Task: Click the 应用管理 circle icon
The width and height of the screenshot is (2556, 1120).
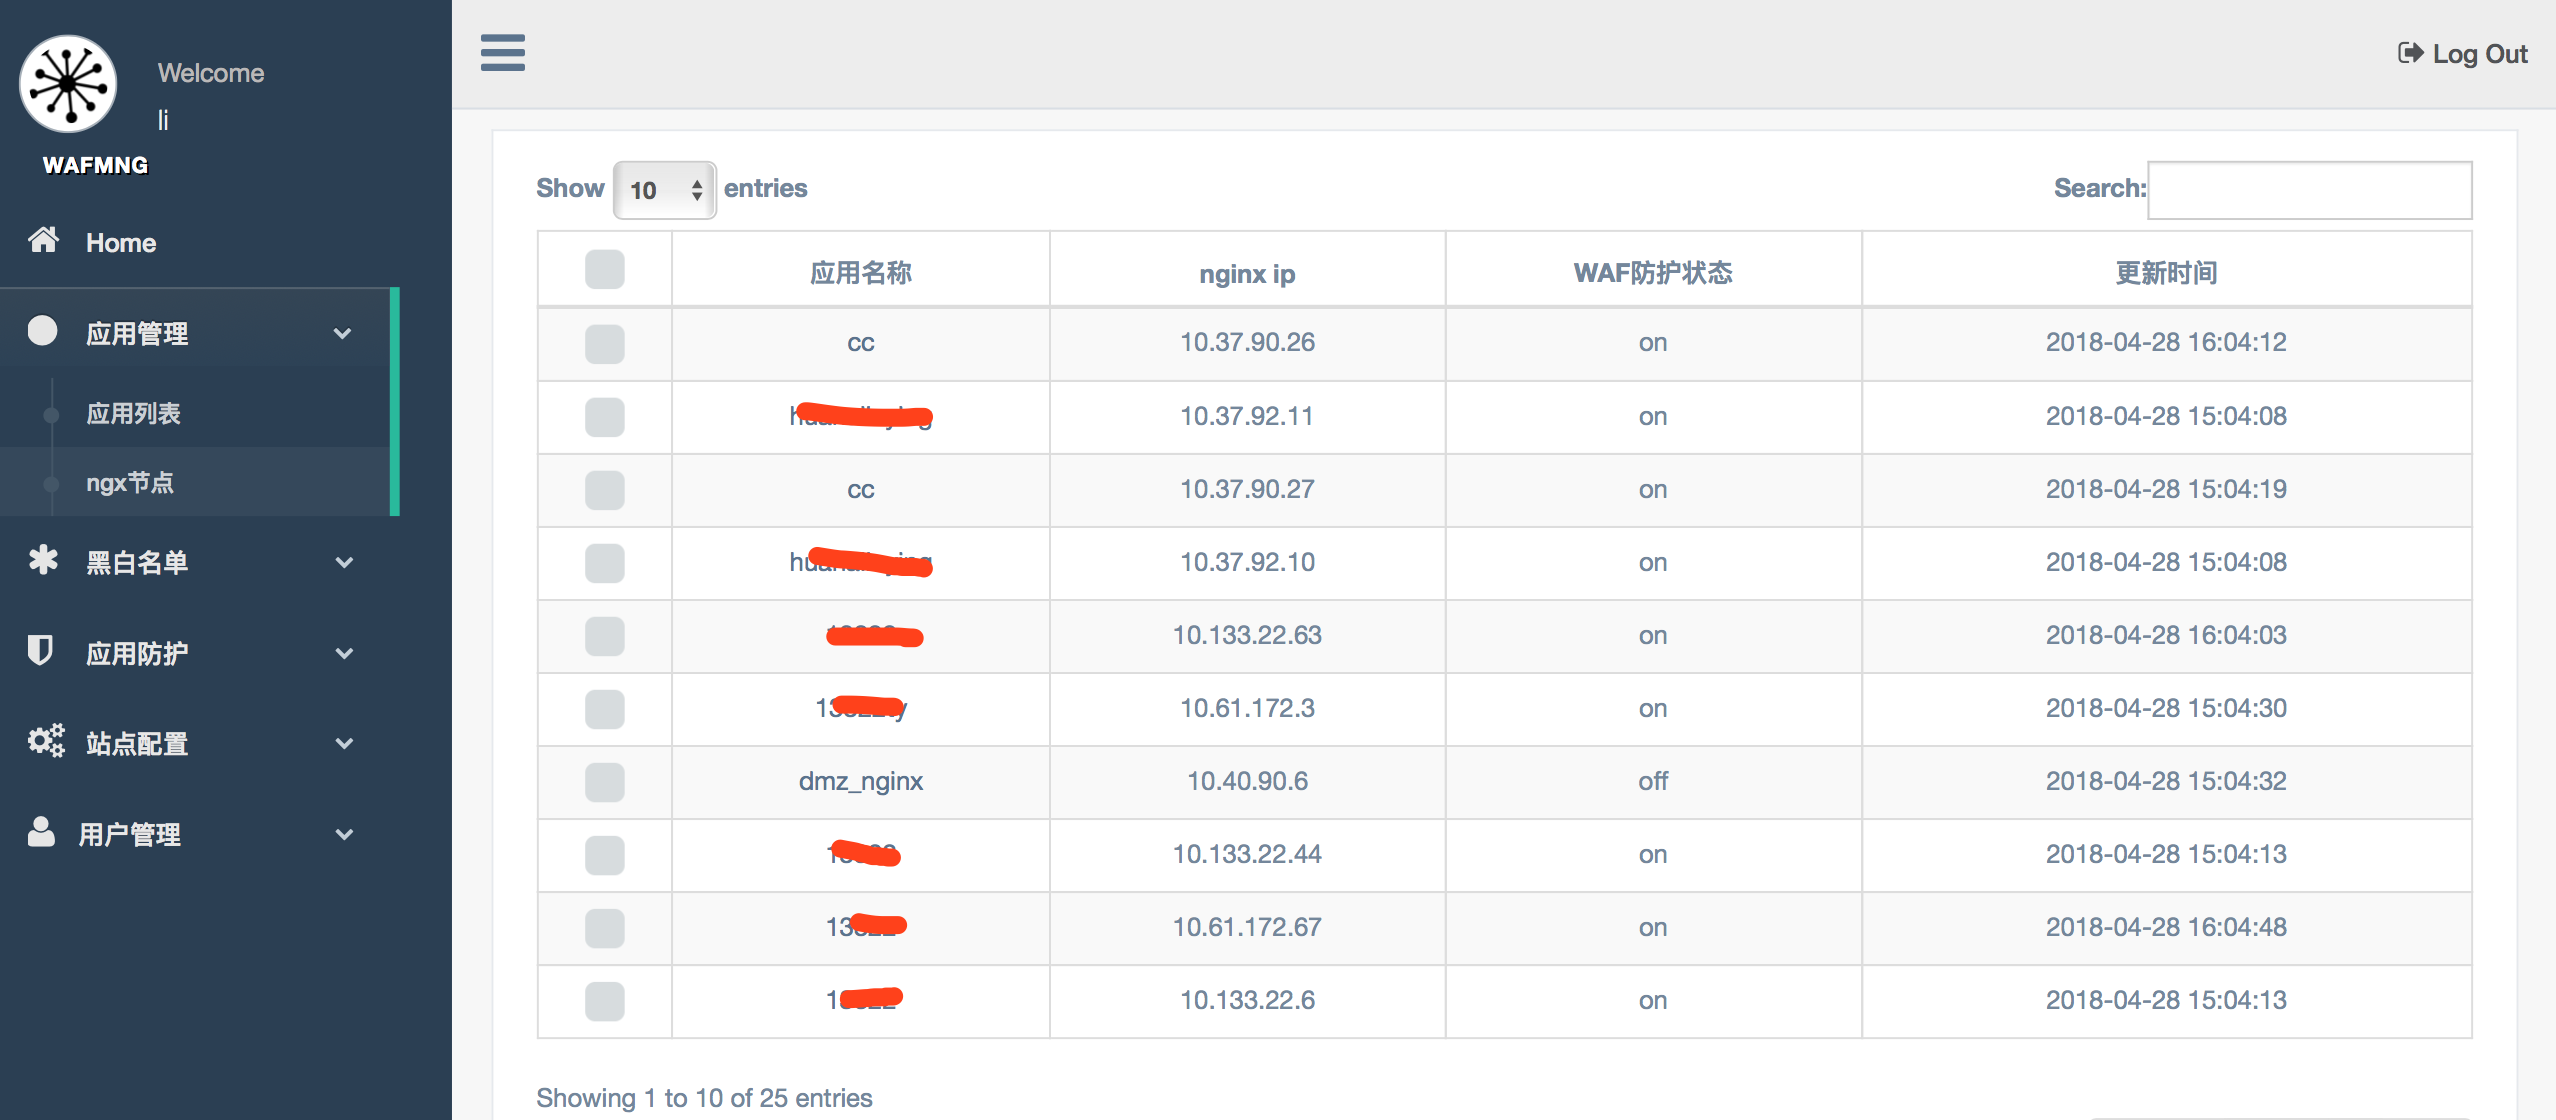Action: [x=42, y=331]
